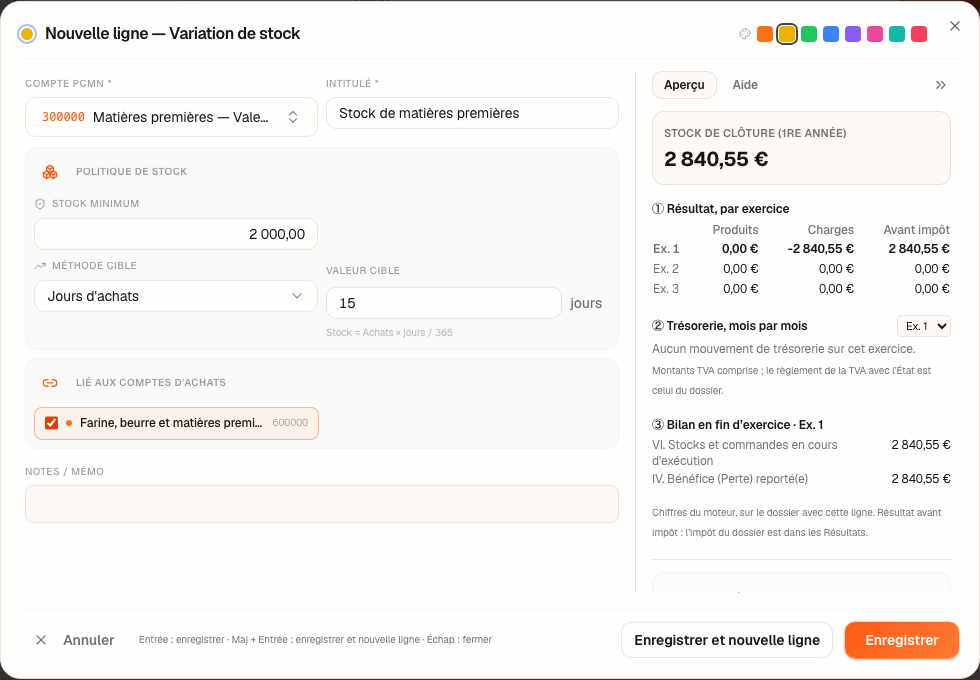The height and width of the screenshot is (680, 980).
Task: Click the closing stock value 2 840,55 €
Action: pos(716,159)
